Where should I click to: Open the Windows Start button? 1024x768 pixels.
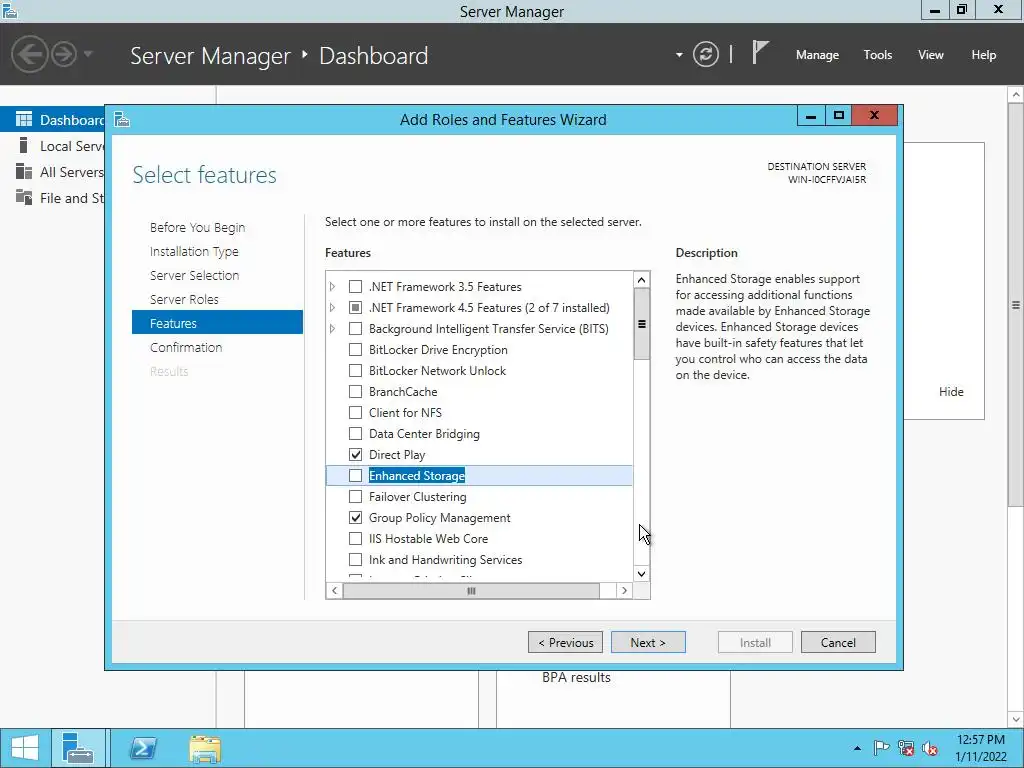point(24,748)
